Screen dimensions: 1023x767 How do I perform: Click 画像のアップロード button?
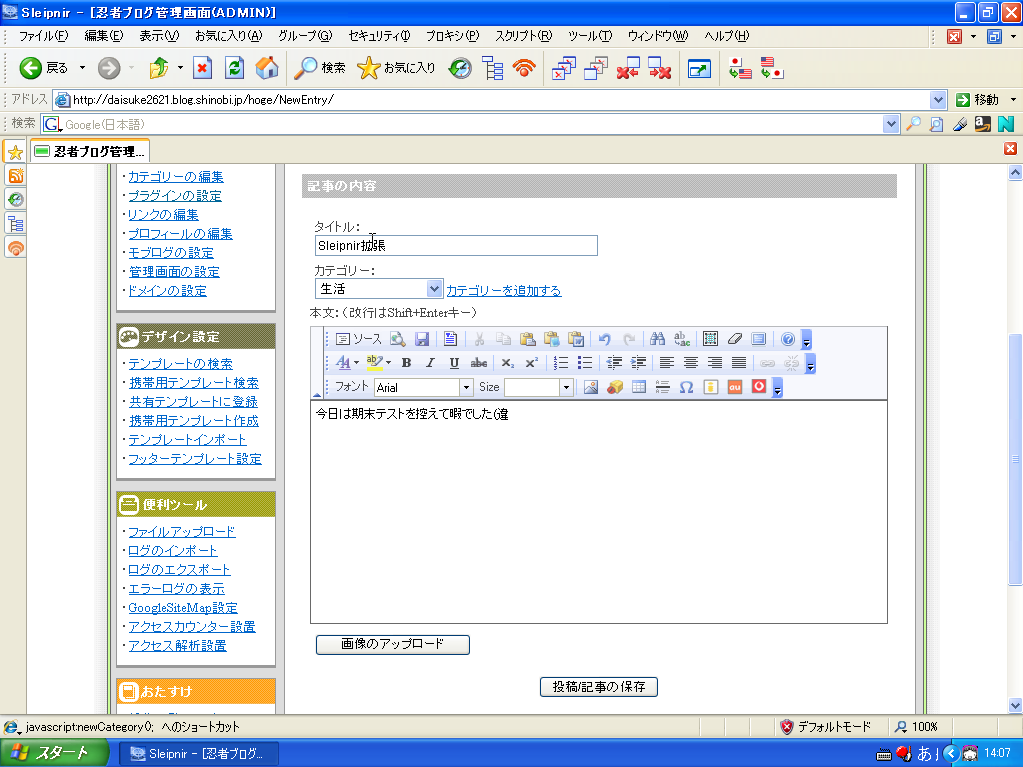pyautogui.click(x=392, y=644)
